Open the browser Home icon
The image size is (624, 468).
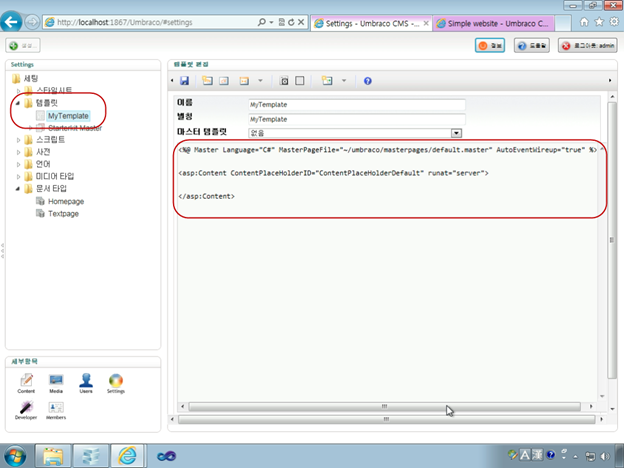584,22
